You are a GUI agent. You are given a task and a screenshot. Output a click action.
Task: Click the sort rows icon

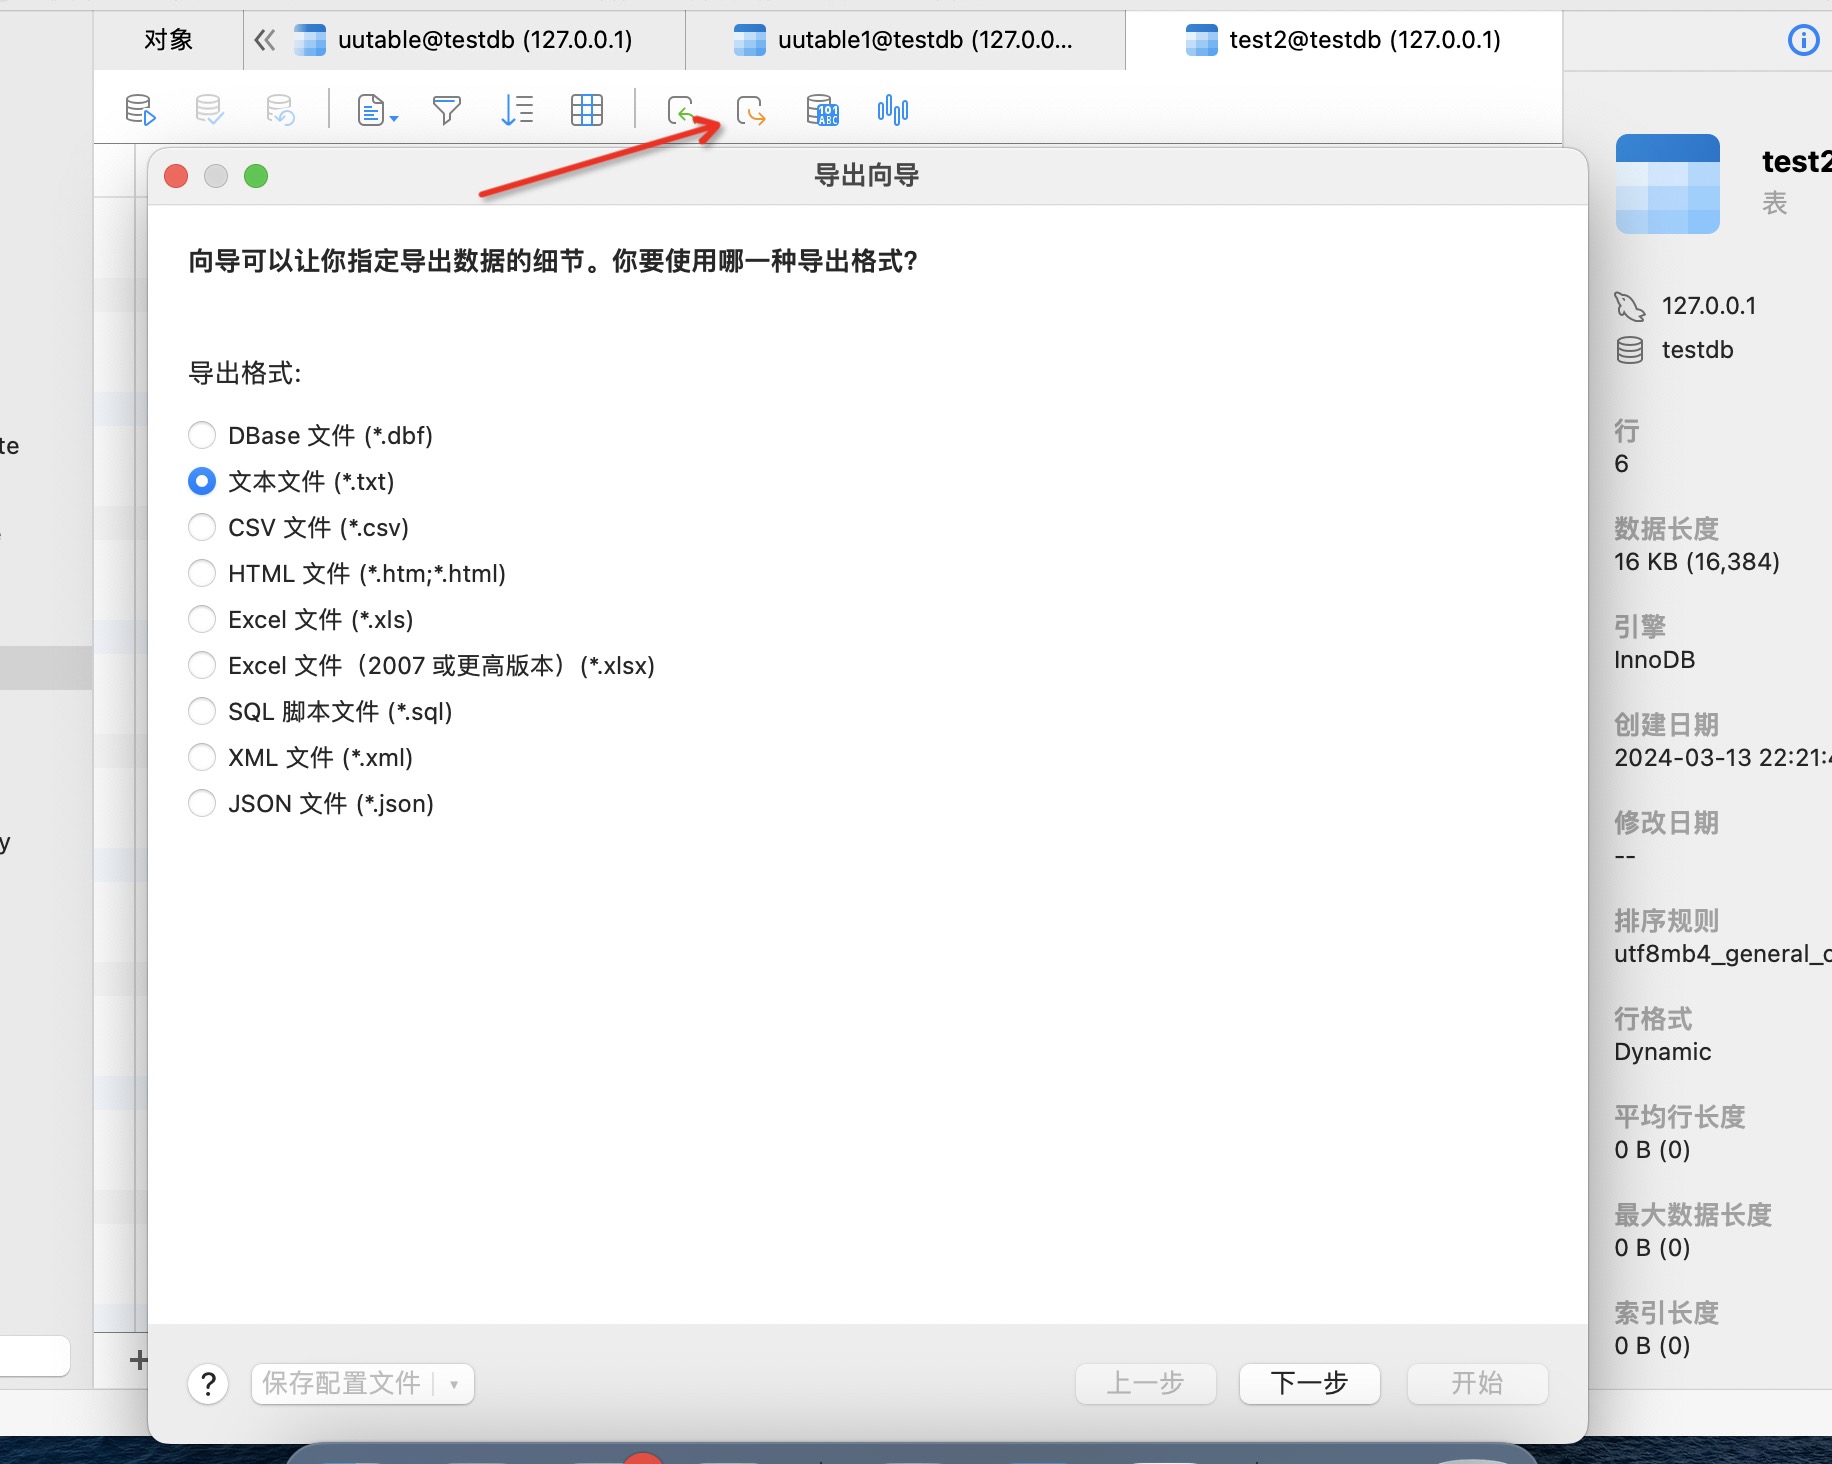[x=517, y=110]
